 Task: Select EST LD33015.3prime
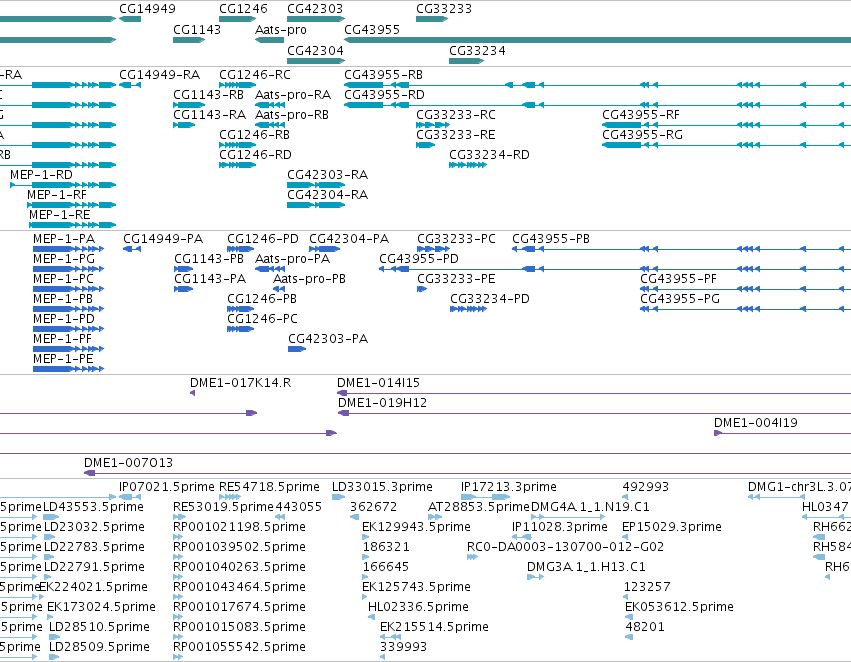pyautogui.click(x=382, y=487)
